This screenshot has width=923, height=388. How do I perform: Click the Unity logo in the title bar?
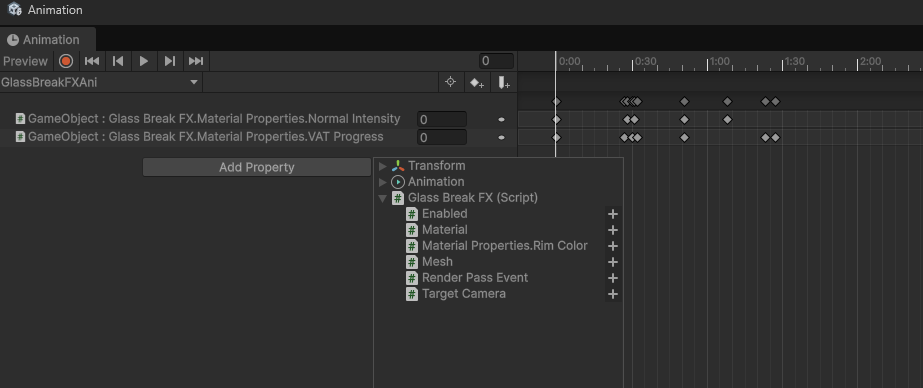pos(14,9)
